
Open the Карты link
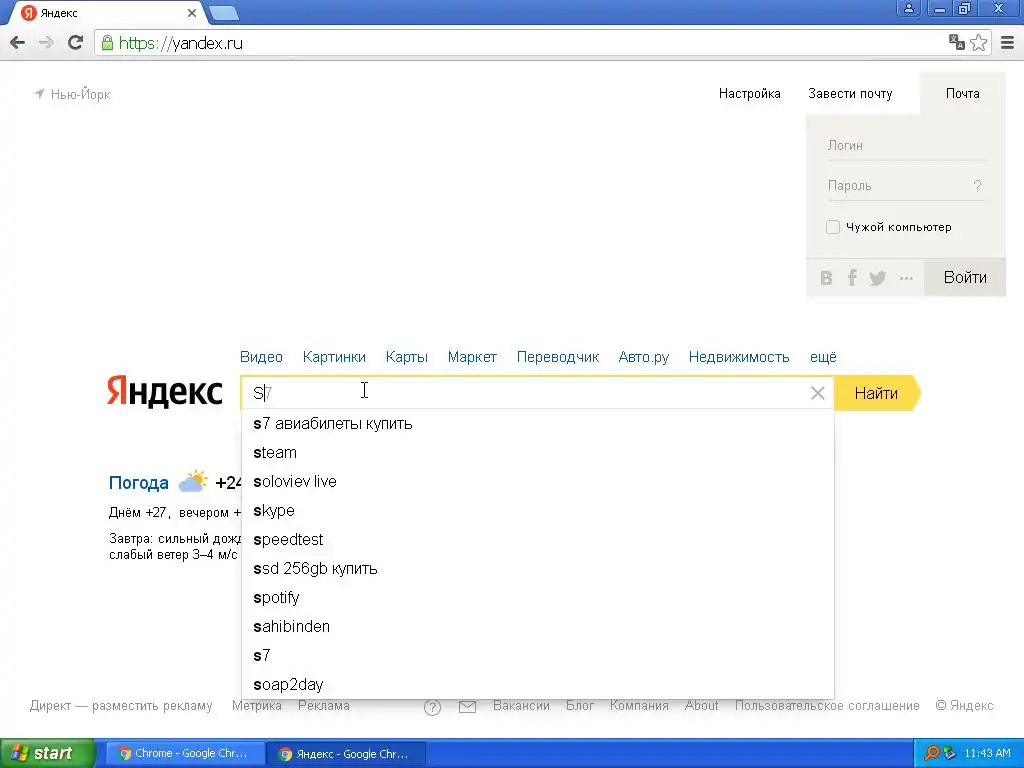click(x=407, y=357)
